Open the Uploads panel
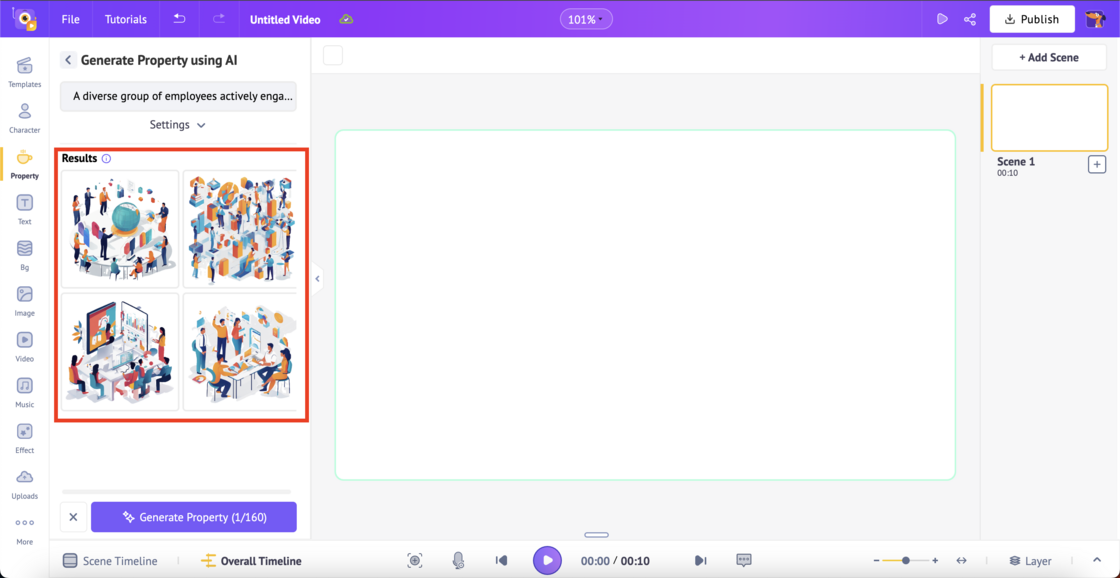This screenshot has width=1120, height=578. [24, 480]
